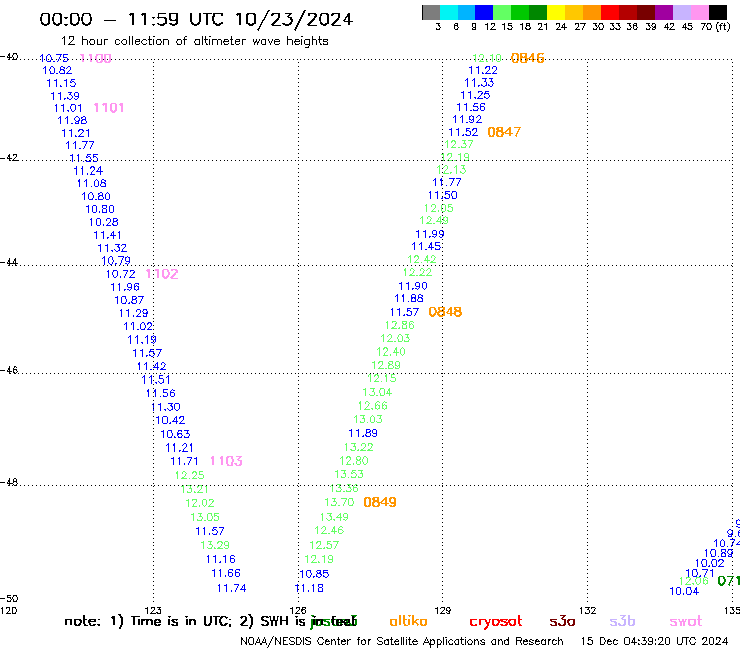Select the 11.18 value ending altika track

(x=309, y=588)
